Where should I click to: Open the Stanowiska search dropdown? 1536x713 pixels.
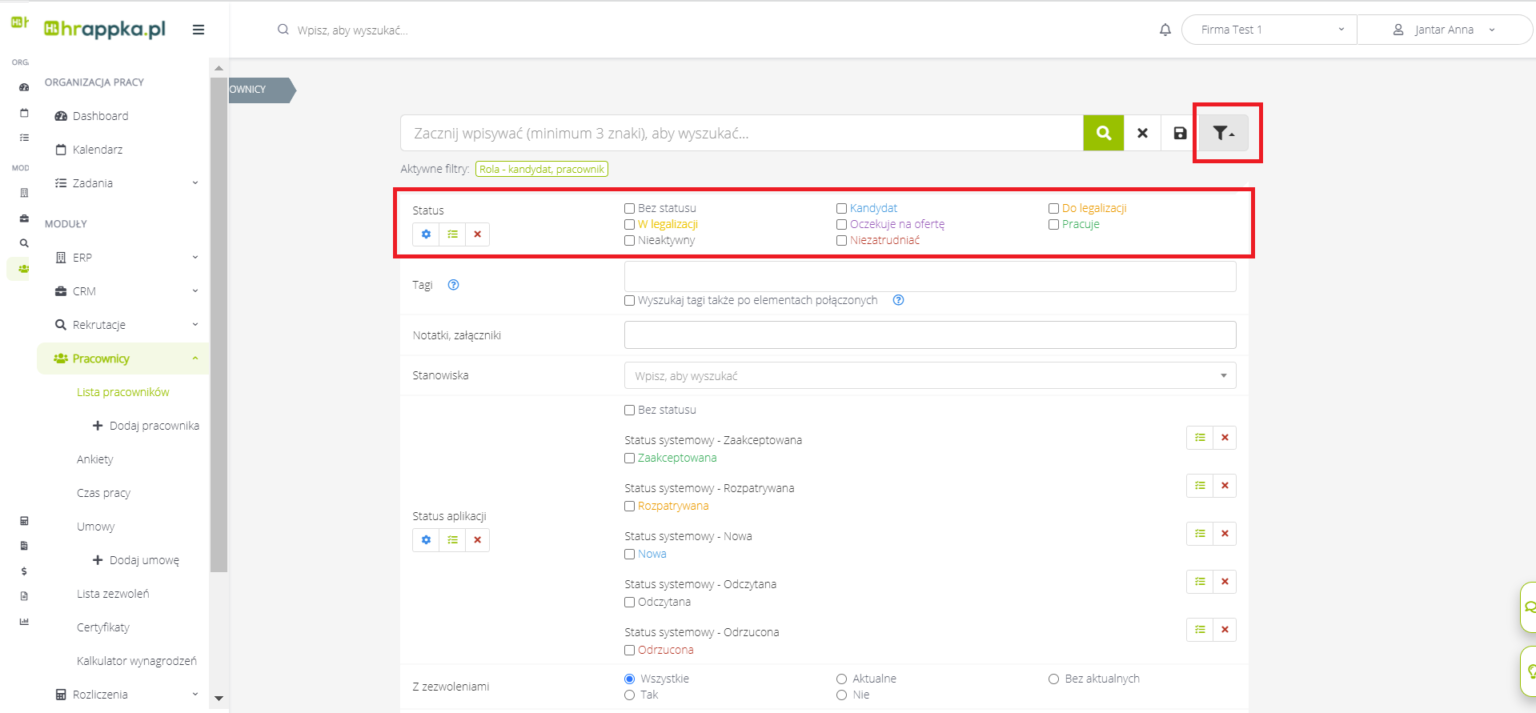pyautogui.click(x=929, y=376)
